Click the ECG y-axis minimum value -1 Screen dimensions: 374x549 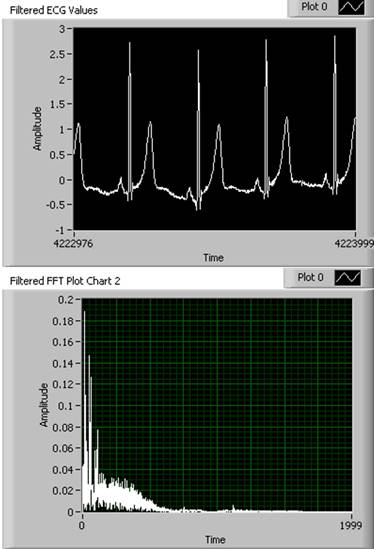click(x=60, y=230)
